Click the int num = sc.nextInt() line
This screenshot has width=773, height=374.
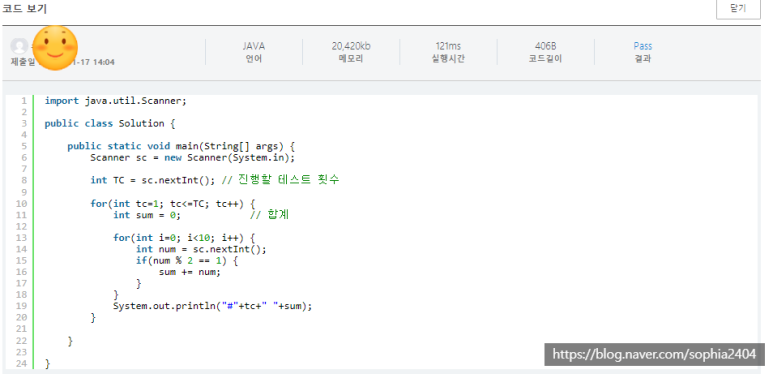point(201,249)
